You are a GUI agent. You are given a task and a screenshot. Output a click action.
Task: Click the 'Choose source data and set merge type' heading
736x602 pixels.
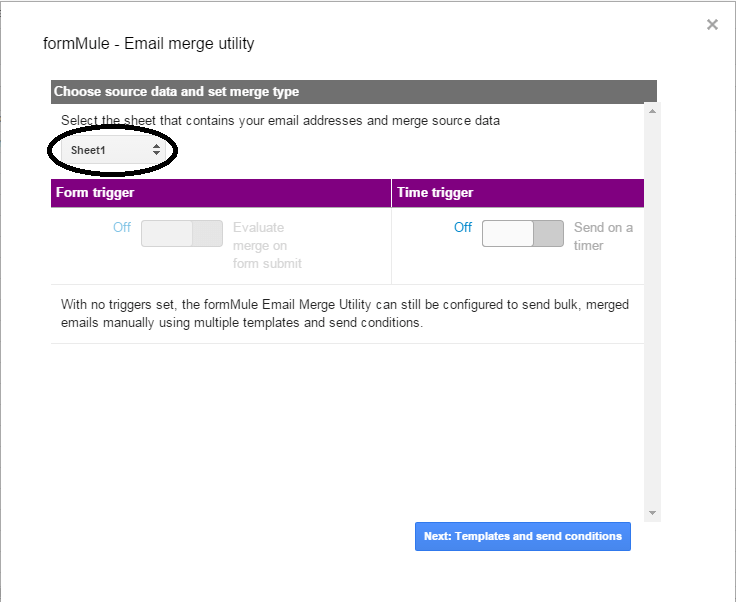coord(176,91)
